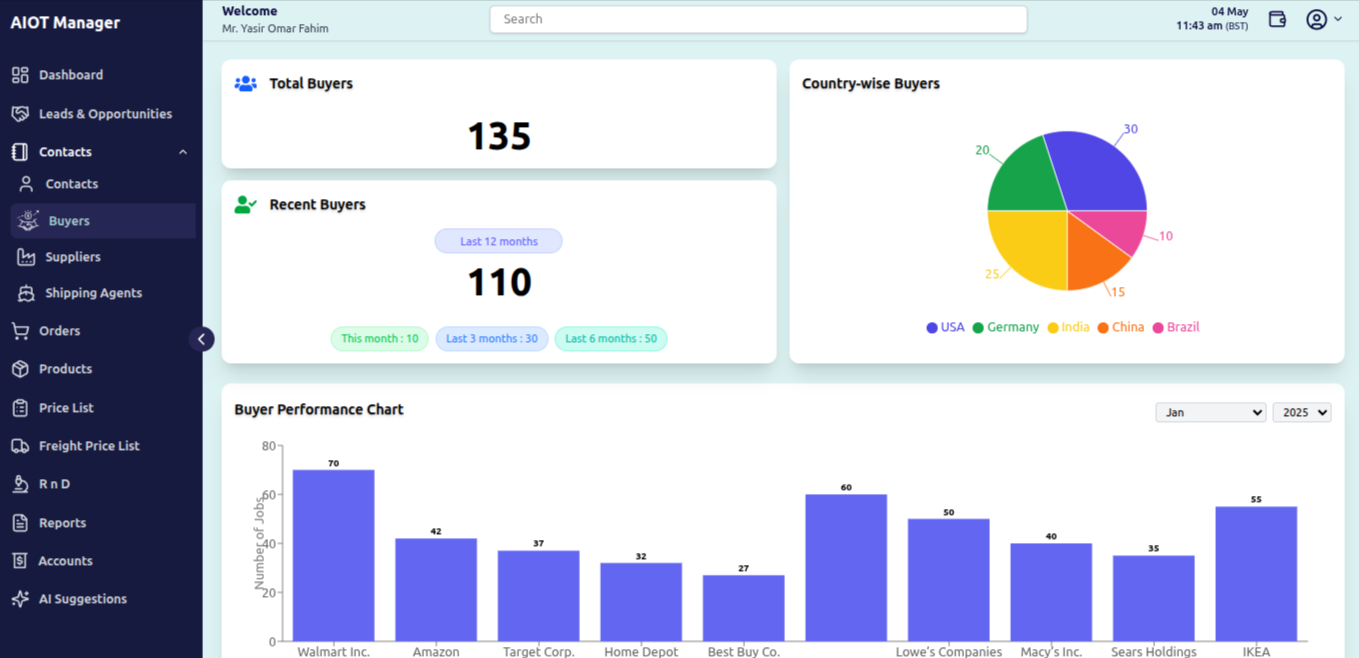Expand the profile menu chevron
Viewport: 1359px width, 658px height.
pos(1338,19)
